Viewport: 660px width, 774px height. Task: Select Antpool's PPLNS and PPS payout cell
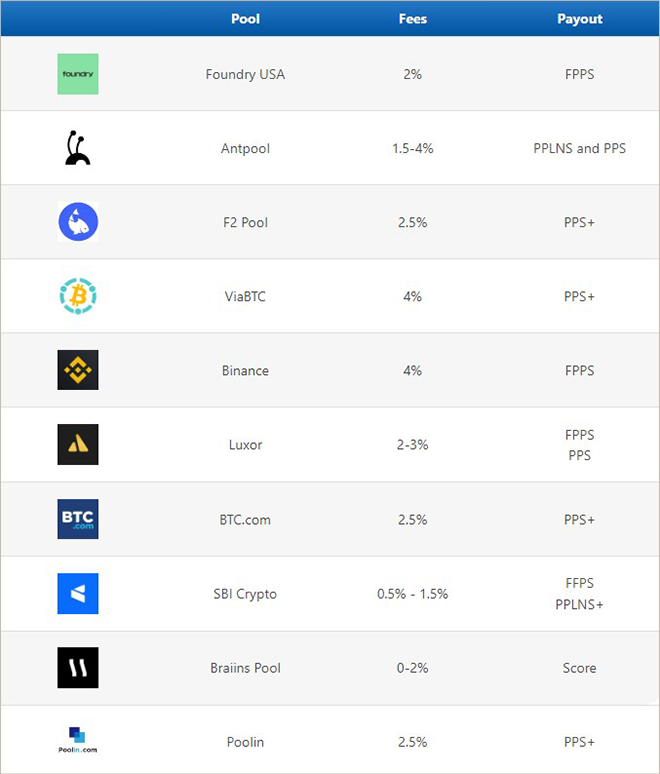tap(580, 148)
